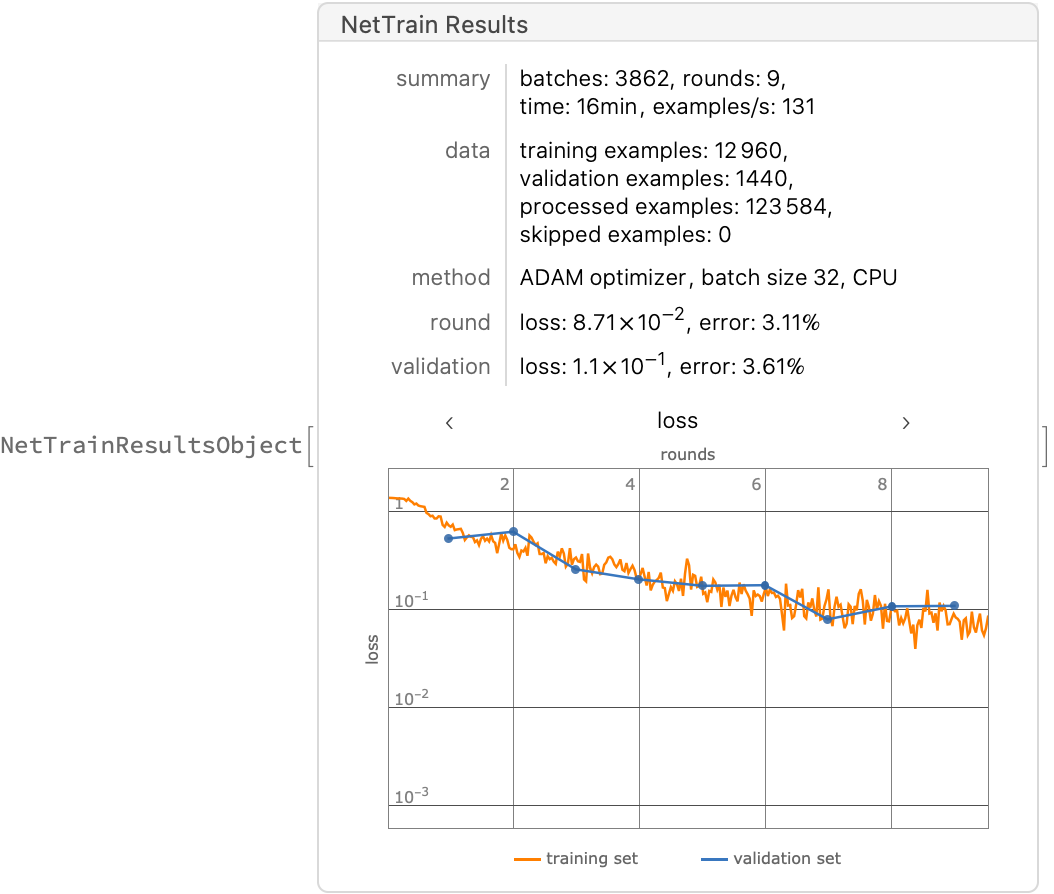The height and width of the screenshot is (894, 1054).
Task: Click the validation point at round 2
Action: point(513,532)
